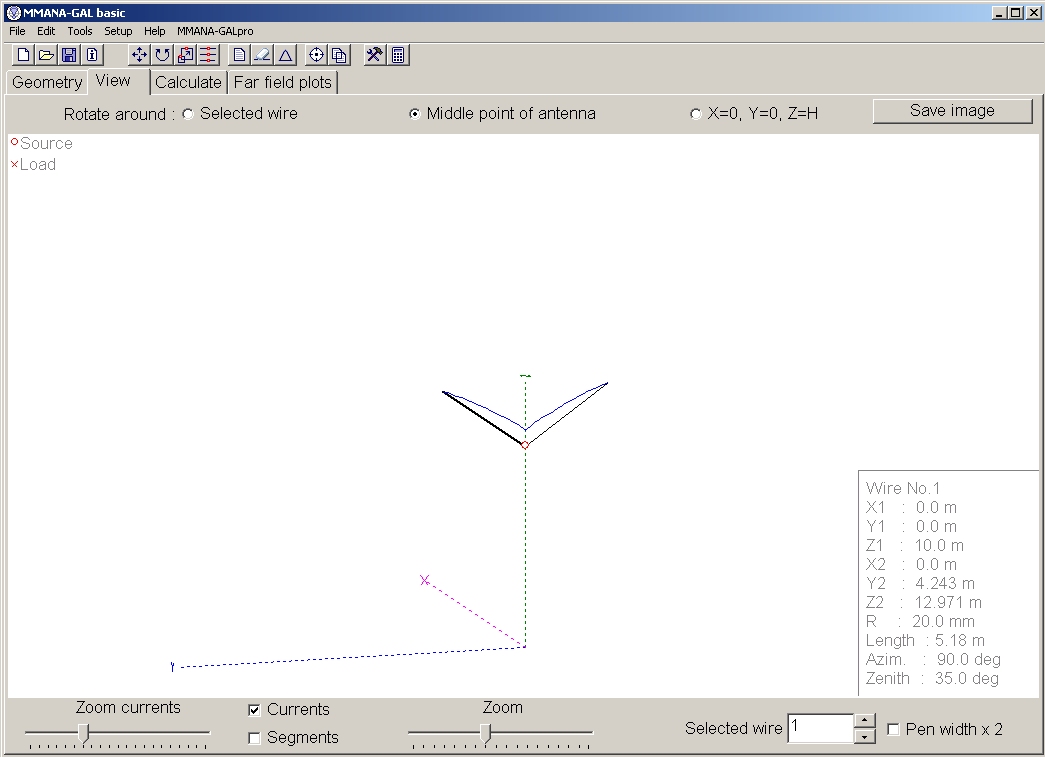The width and height of the screenshot is (1045, 757).
Task: Click the crosshair target icon
Action: click(317, 55)
